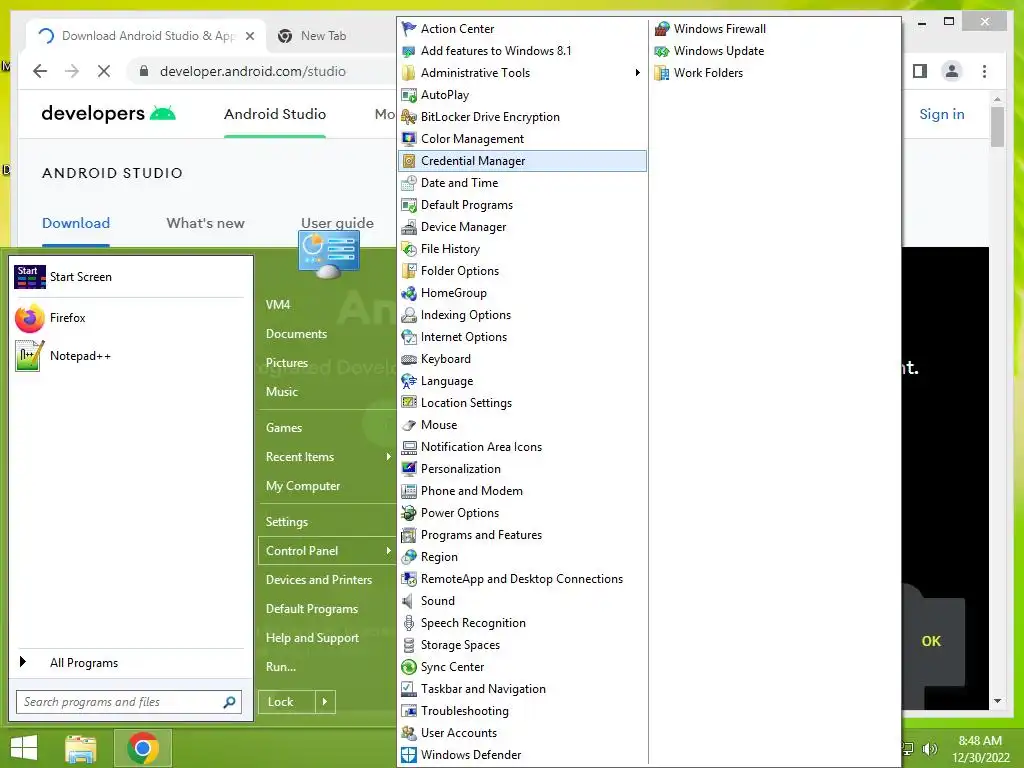
Task: Open the User Accounts icon
Action: [409, 733]
